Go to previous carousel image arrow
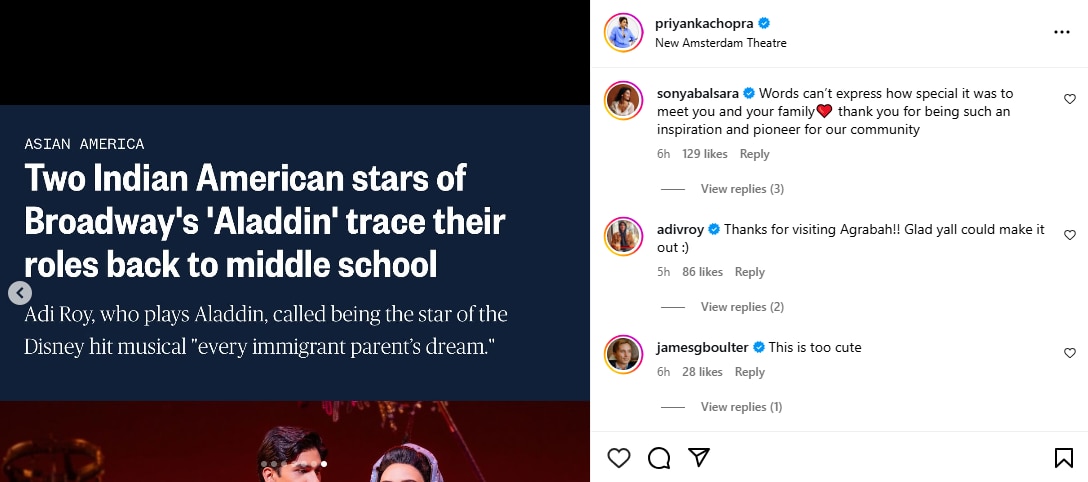The width and height of the screenshot is (1088, 482). point(20,293)
